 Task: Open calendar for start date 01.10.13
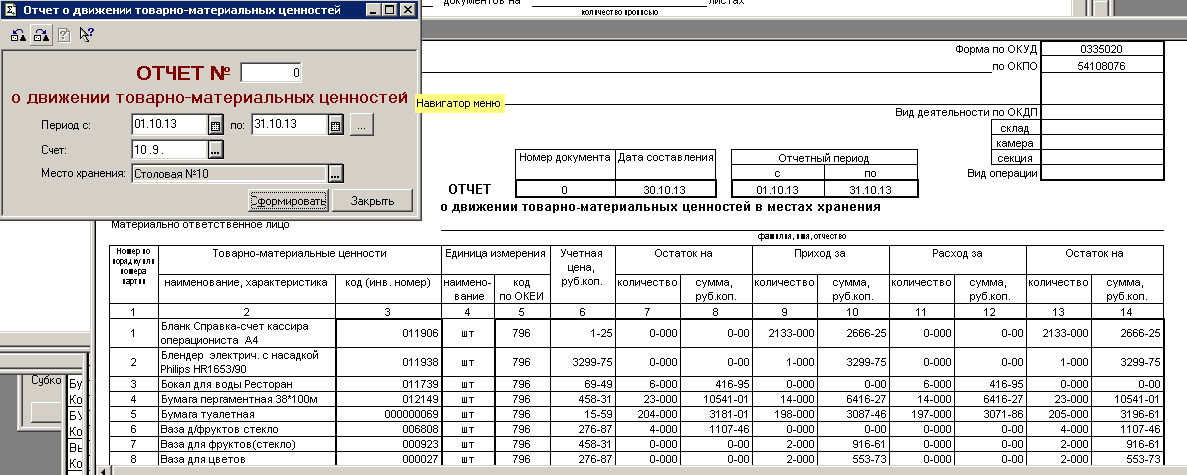tap(214, 125)
